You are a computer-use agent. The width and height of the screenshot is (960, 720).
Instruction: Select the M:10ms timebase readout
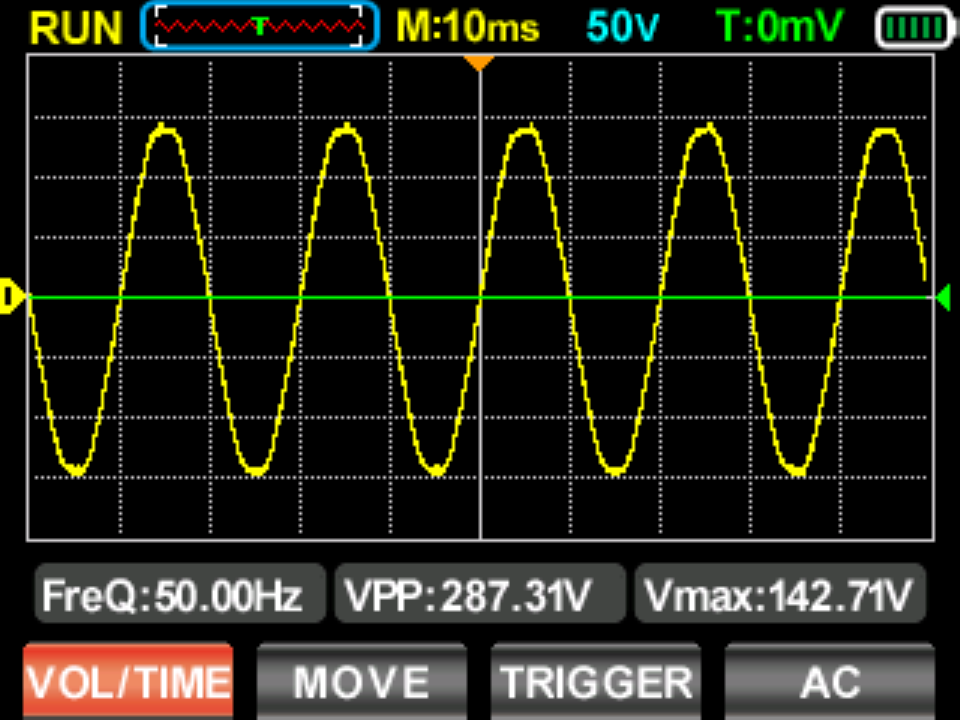pyautogui.click(x=468, y=28)
